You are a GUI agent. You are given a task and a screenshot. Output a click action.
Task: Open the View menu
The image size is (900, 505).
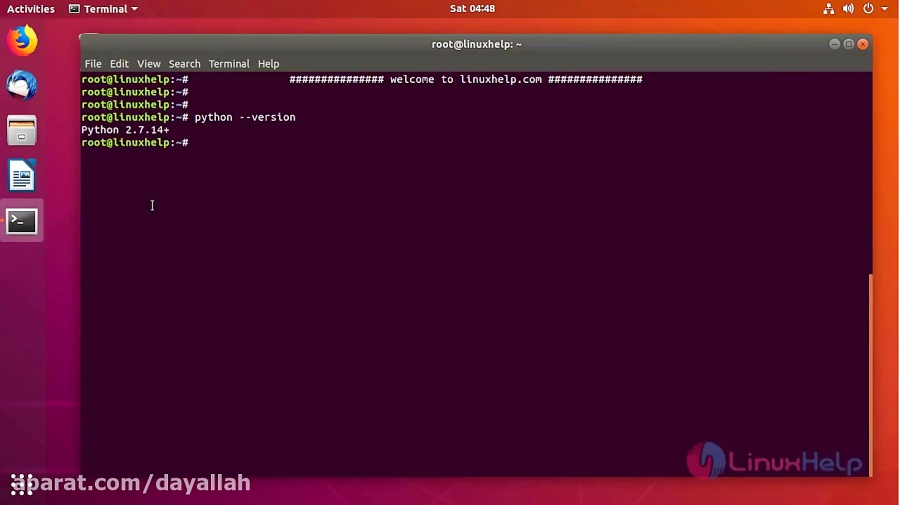click(149, 64)
